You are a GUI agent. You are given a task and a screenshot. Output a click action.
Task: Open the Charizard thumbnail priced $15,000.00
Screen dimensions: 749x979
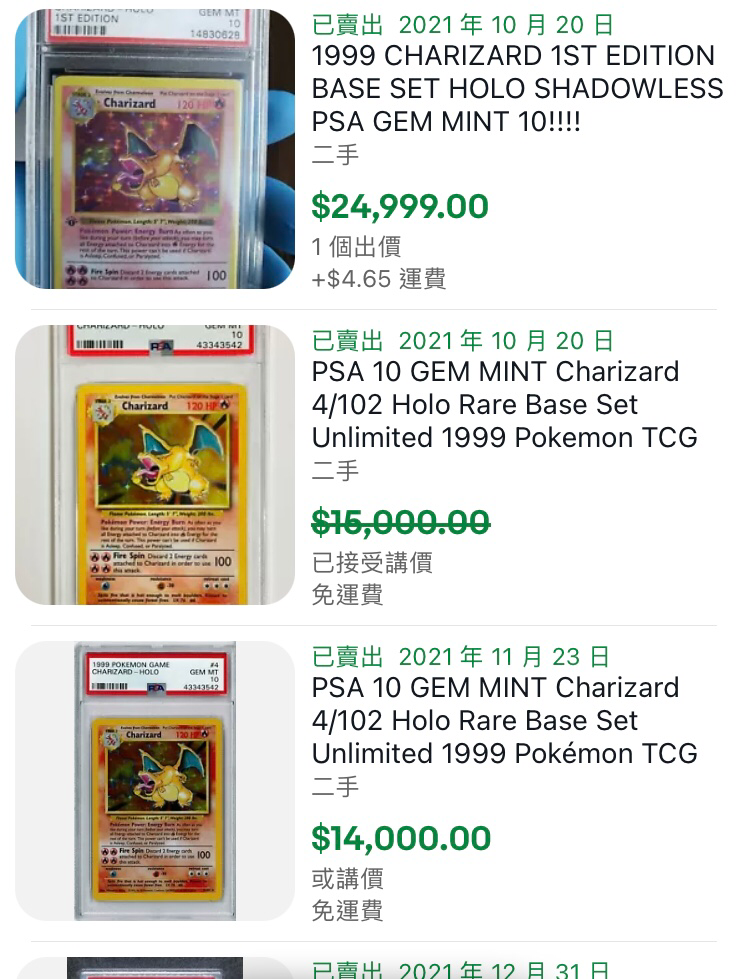(x=155, y=465)
